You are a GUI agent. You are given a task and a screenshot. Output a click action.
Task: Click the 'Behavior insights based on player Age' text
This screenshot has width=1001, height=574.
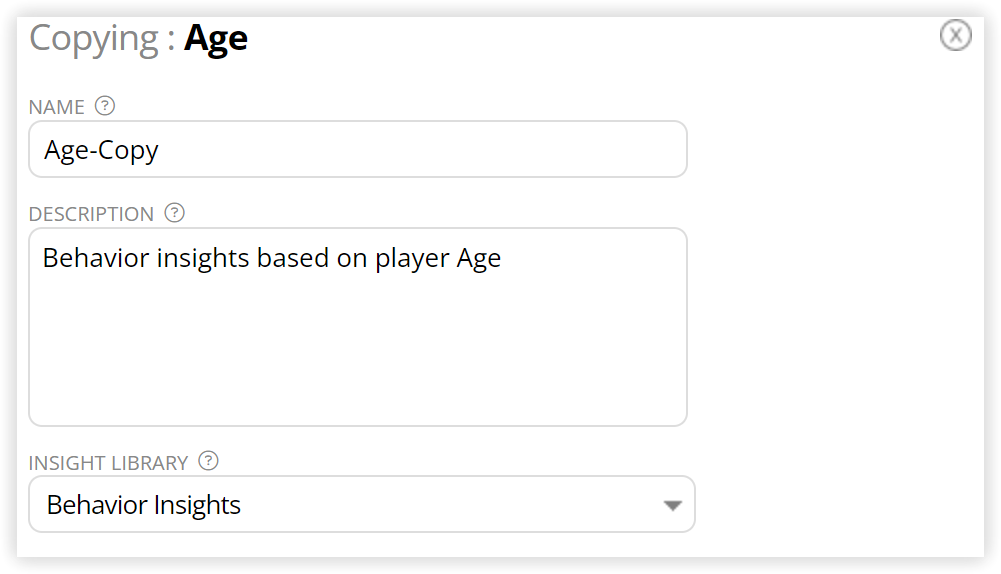pos(272,259)
